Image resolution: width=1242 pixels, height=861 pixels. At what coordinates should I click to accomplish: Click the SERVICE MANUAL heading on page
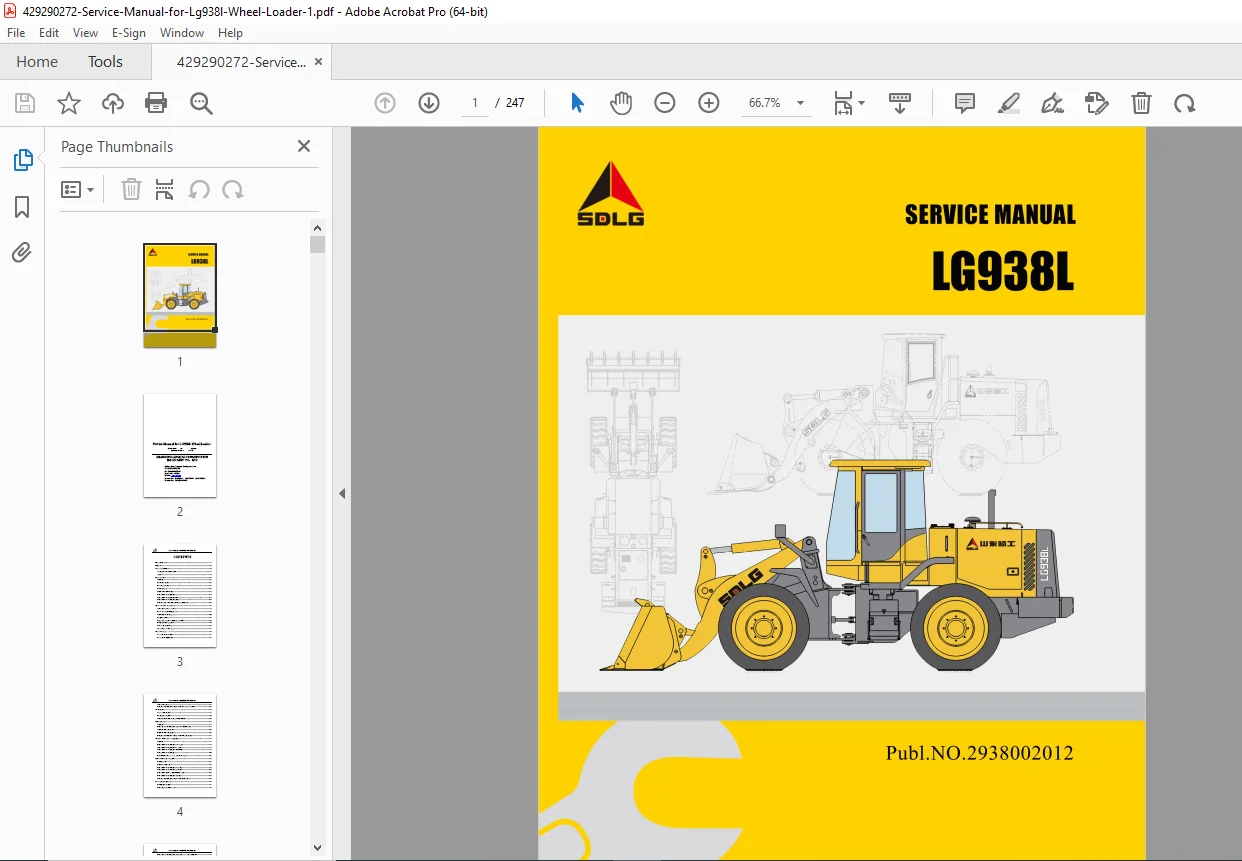[990, 215]
